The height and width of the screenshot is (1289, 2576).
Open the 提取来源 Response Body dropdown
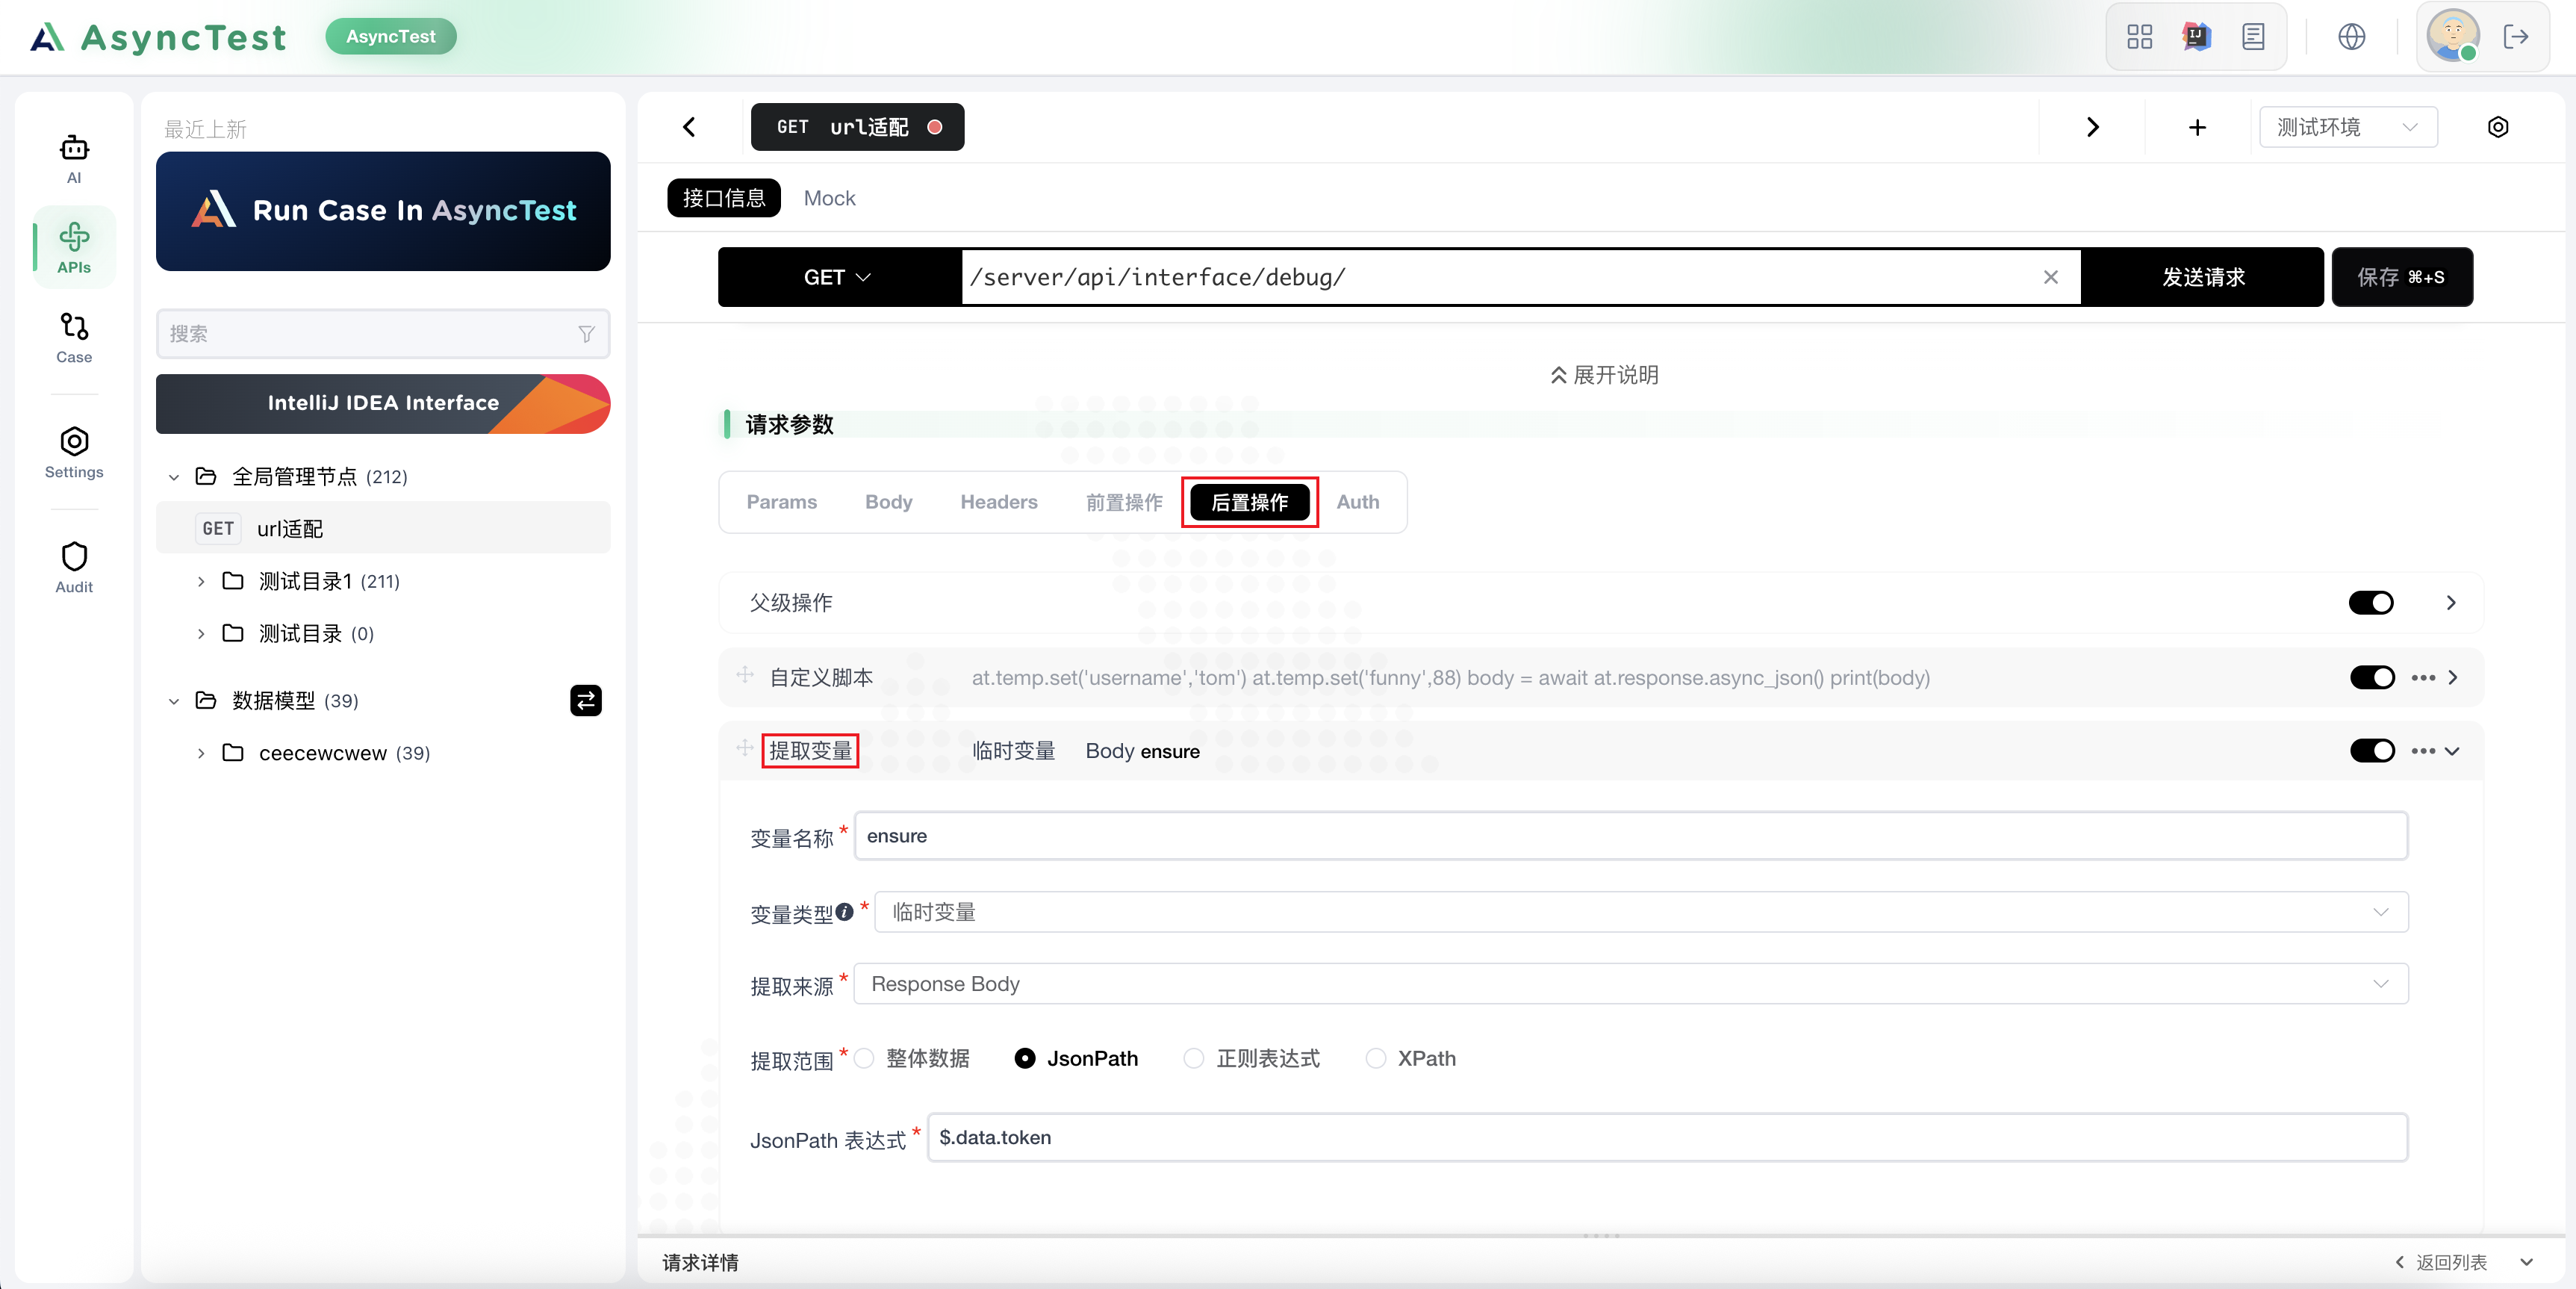coord(1630,984)
